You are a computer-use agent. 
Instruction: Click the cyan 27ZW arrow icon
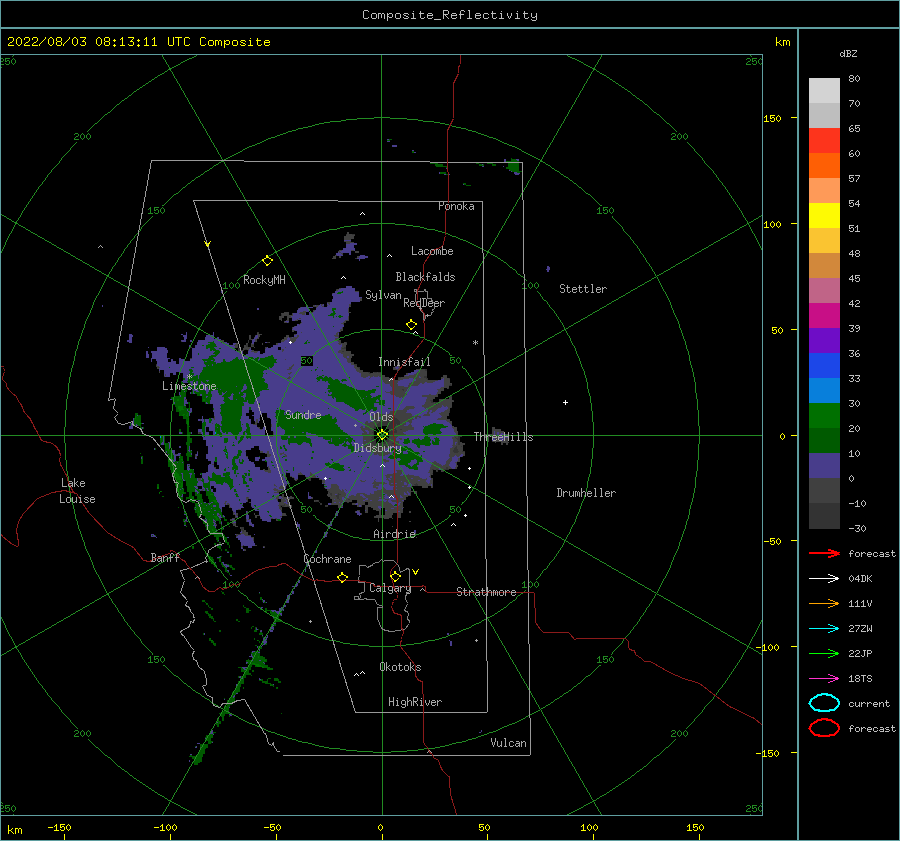pyautogui.click(x=824, y=629)
